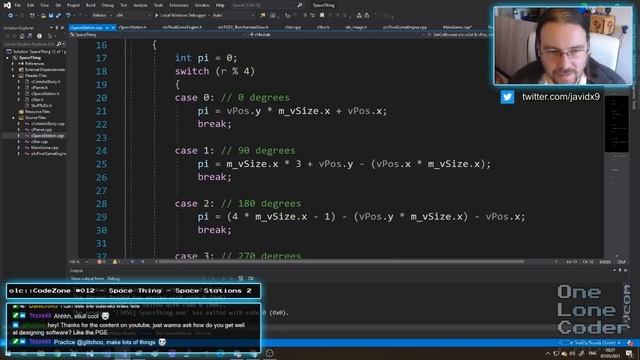Select the Resource Files folder
The width and height of the screenshot is (640, 360).
pos(37,111)
